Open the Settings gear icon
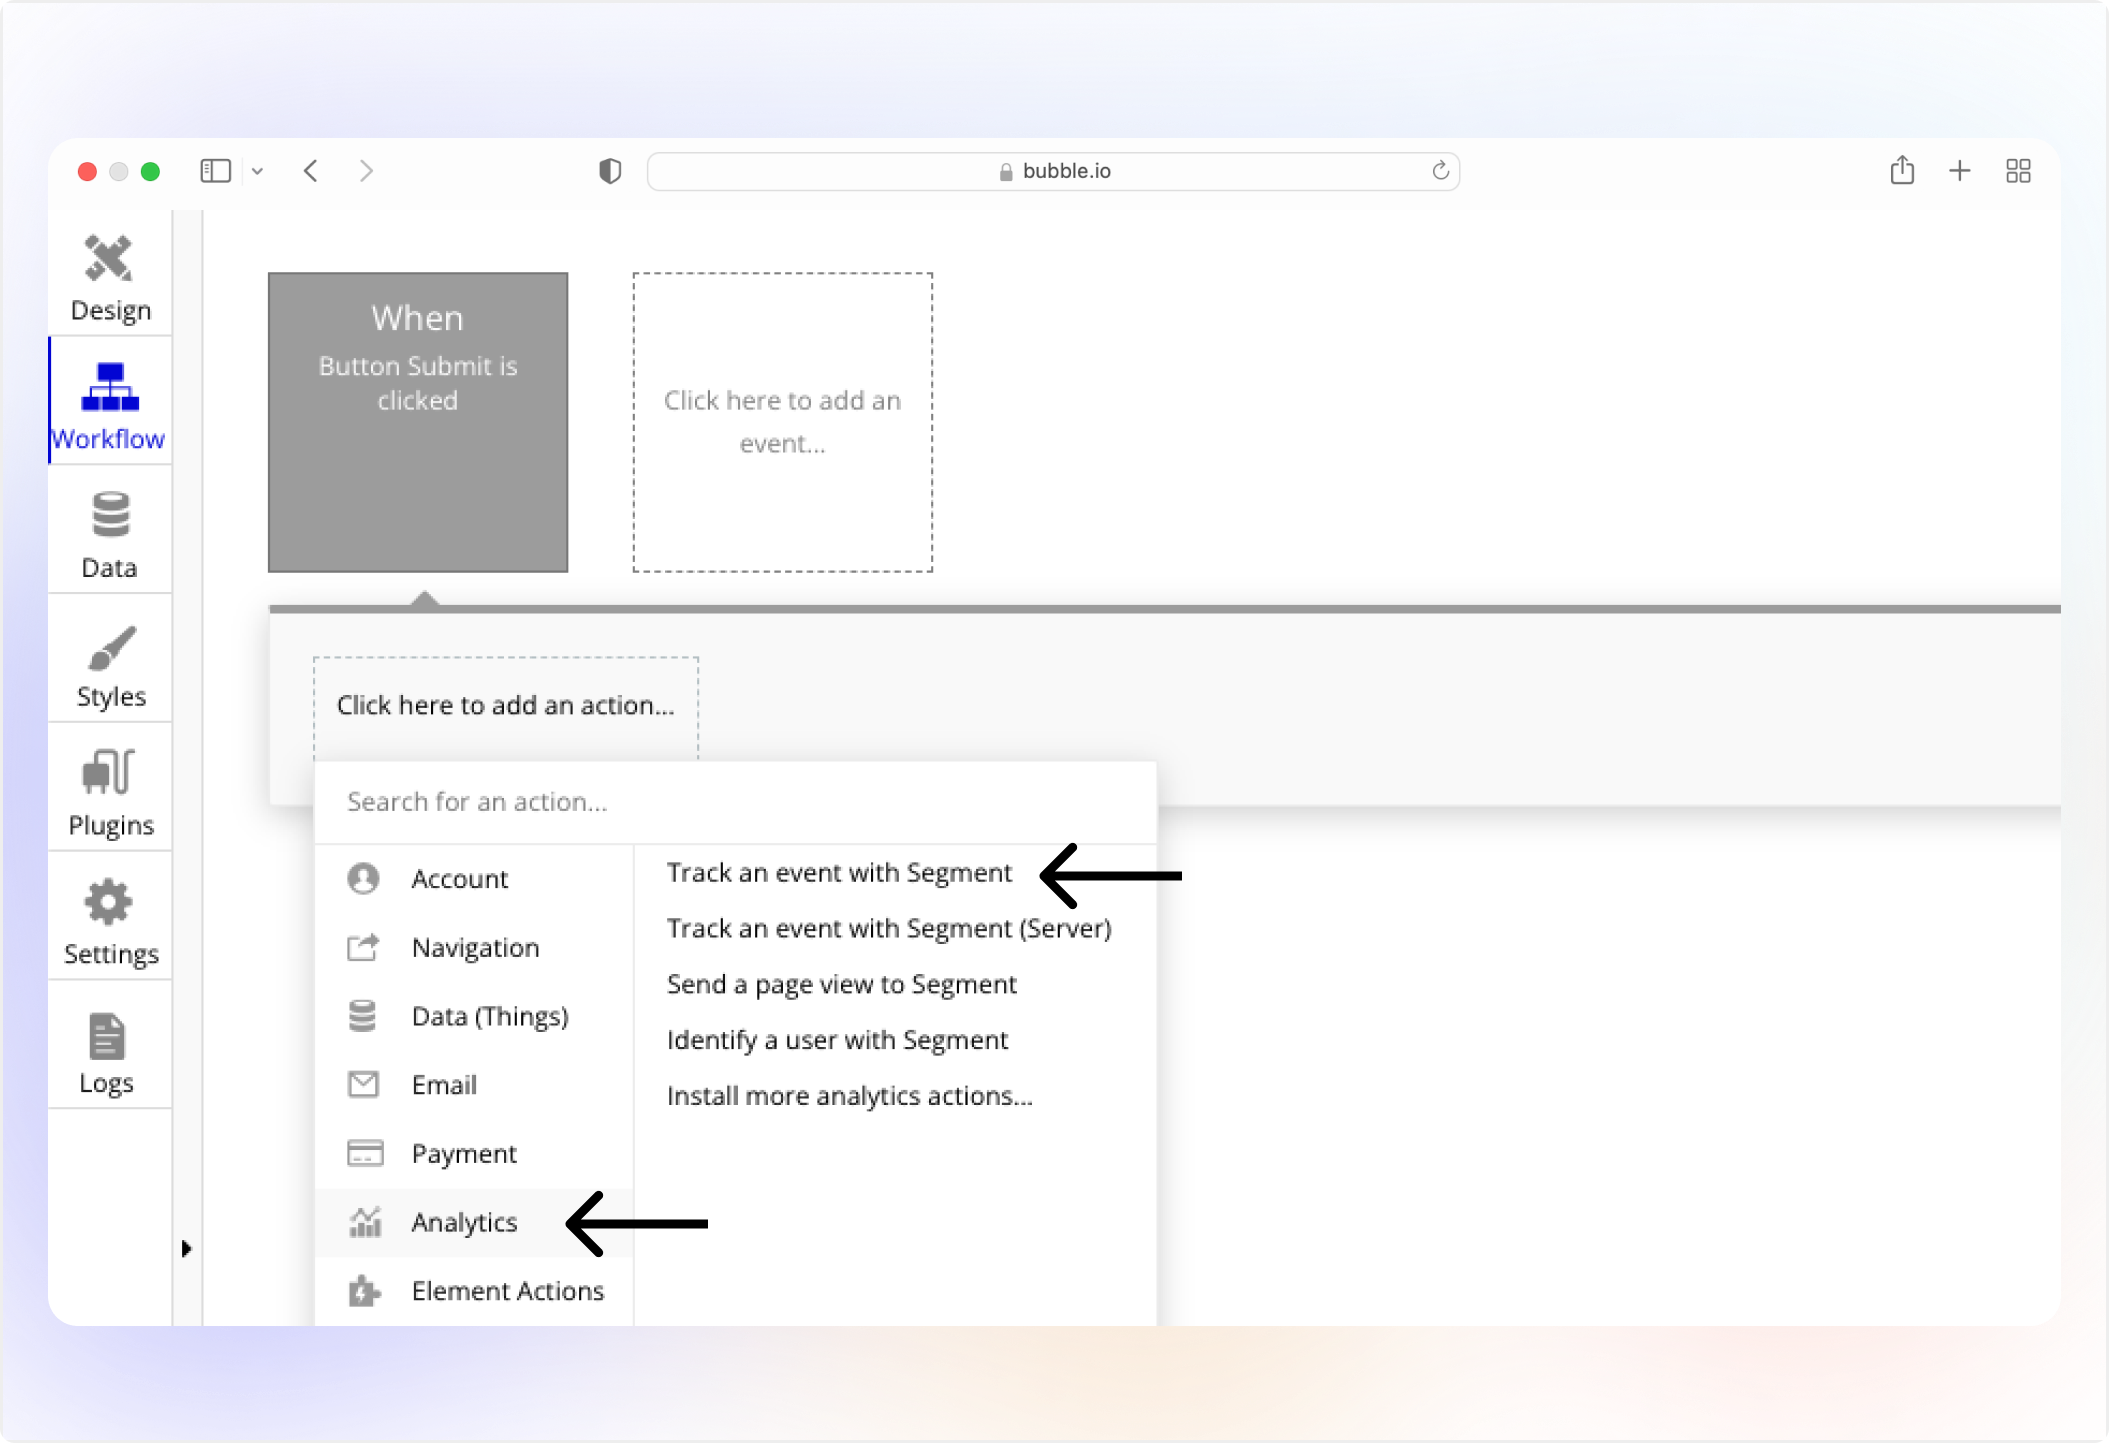2109x1443 pixels. coord(109,903)
